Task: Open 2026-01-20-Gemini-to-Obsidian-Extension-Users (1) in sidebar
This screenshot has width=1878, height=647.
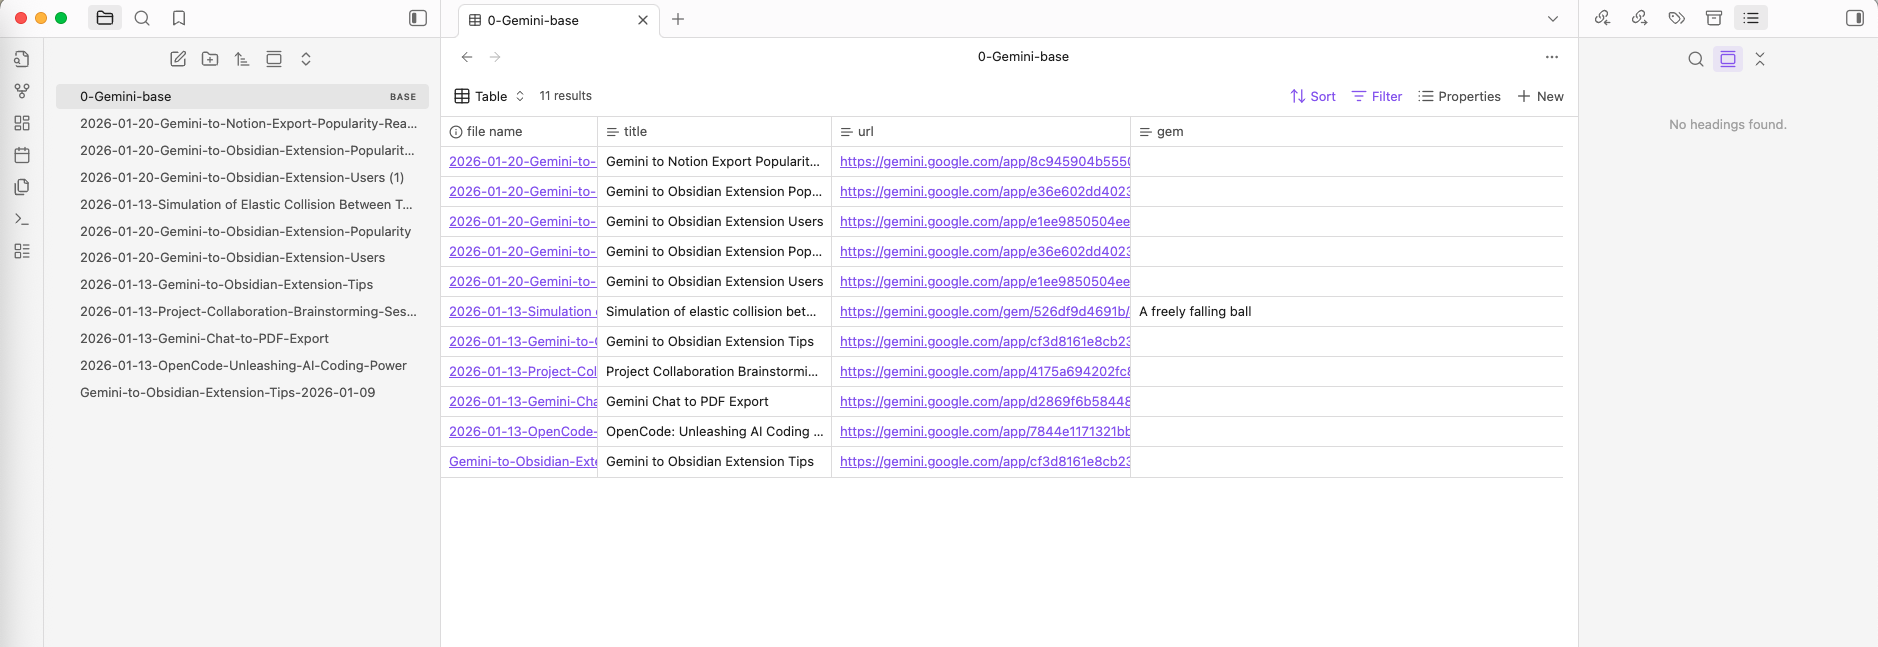Action: point(242,177)
